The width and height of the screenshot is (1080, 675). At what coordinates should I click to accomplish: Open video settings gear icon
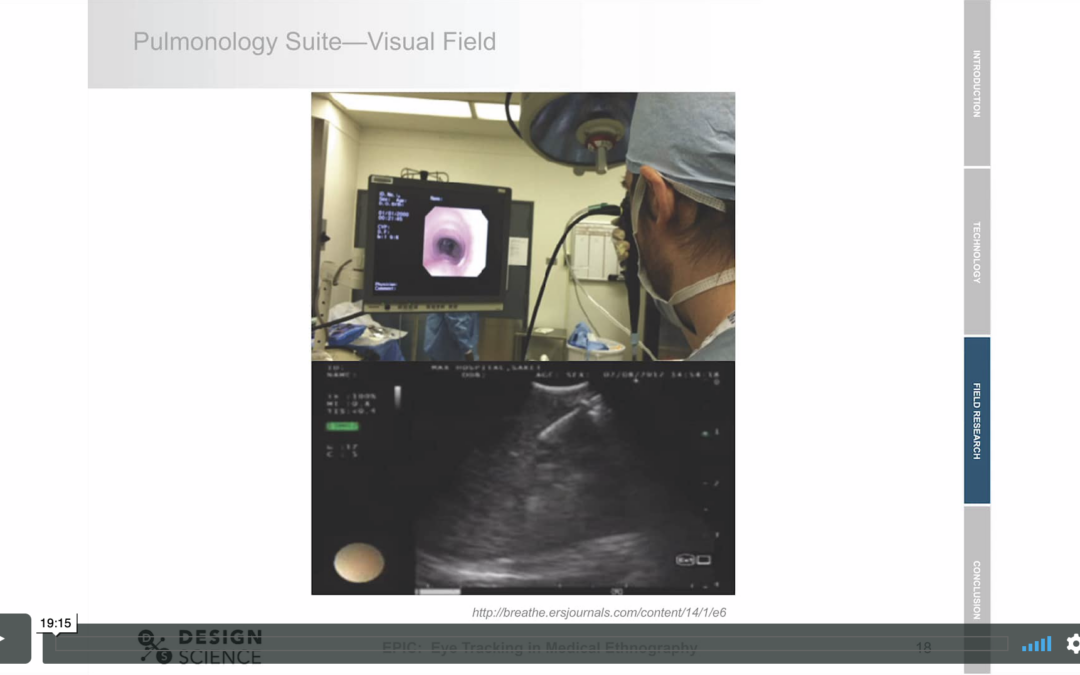coord(1073,644)
